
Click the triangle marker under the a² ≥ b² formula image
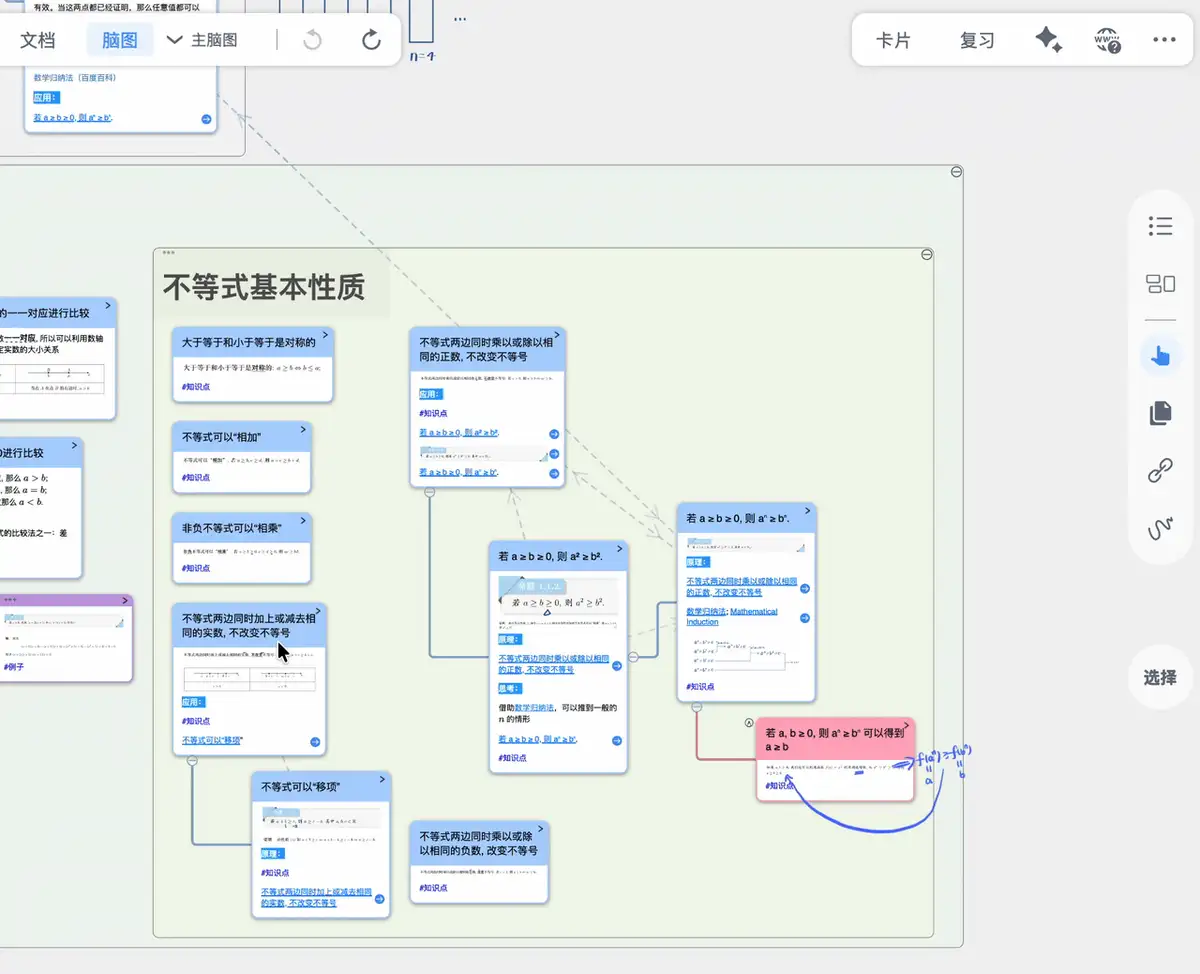tap(547, 613)
